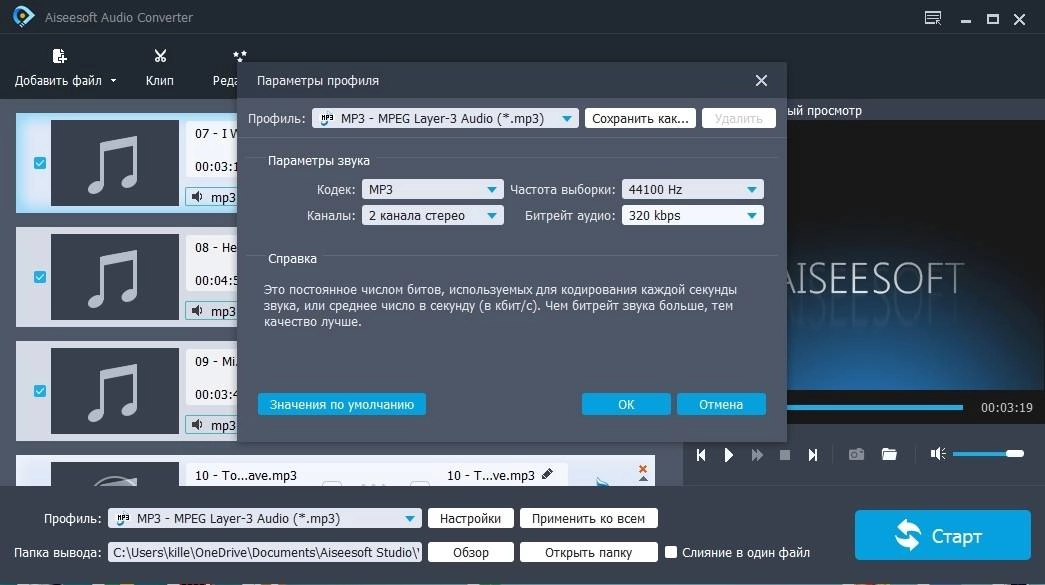Open the Каналы 2 канала стерео dropdown

point(433,215)
